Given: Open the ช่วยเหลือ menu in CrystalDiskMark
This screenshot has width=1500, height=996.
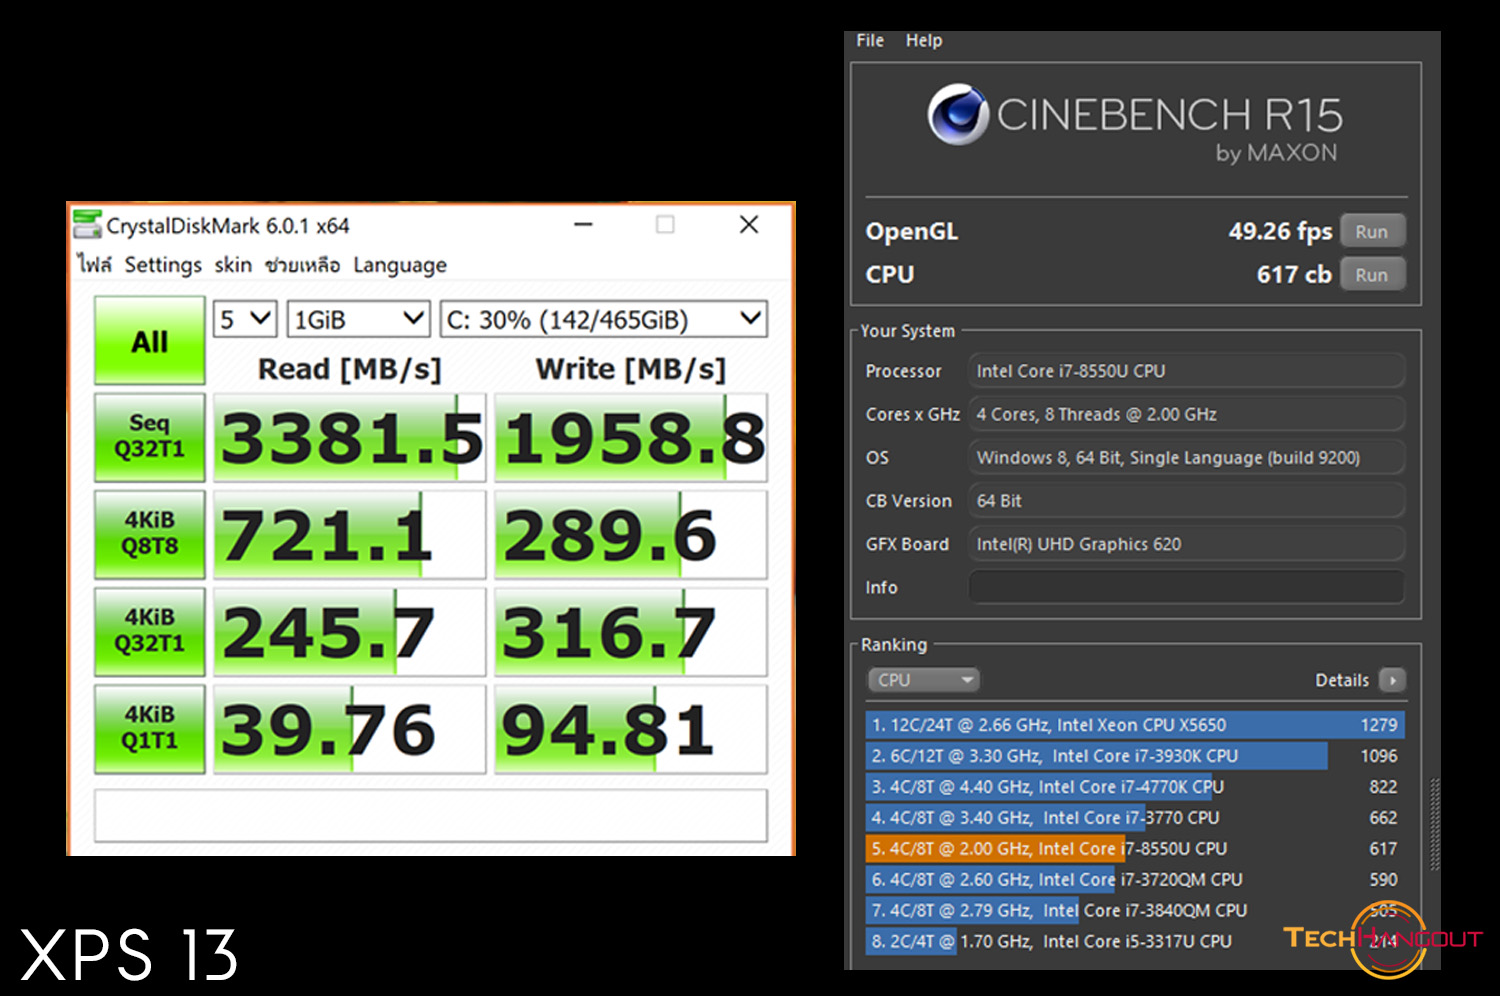Looking at the screenshot, I should [x=302, y=265].
